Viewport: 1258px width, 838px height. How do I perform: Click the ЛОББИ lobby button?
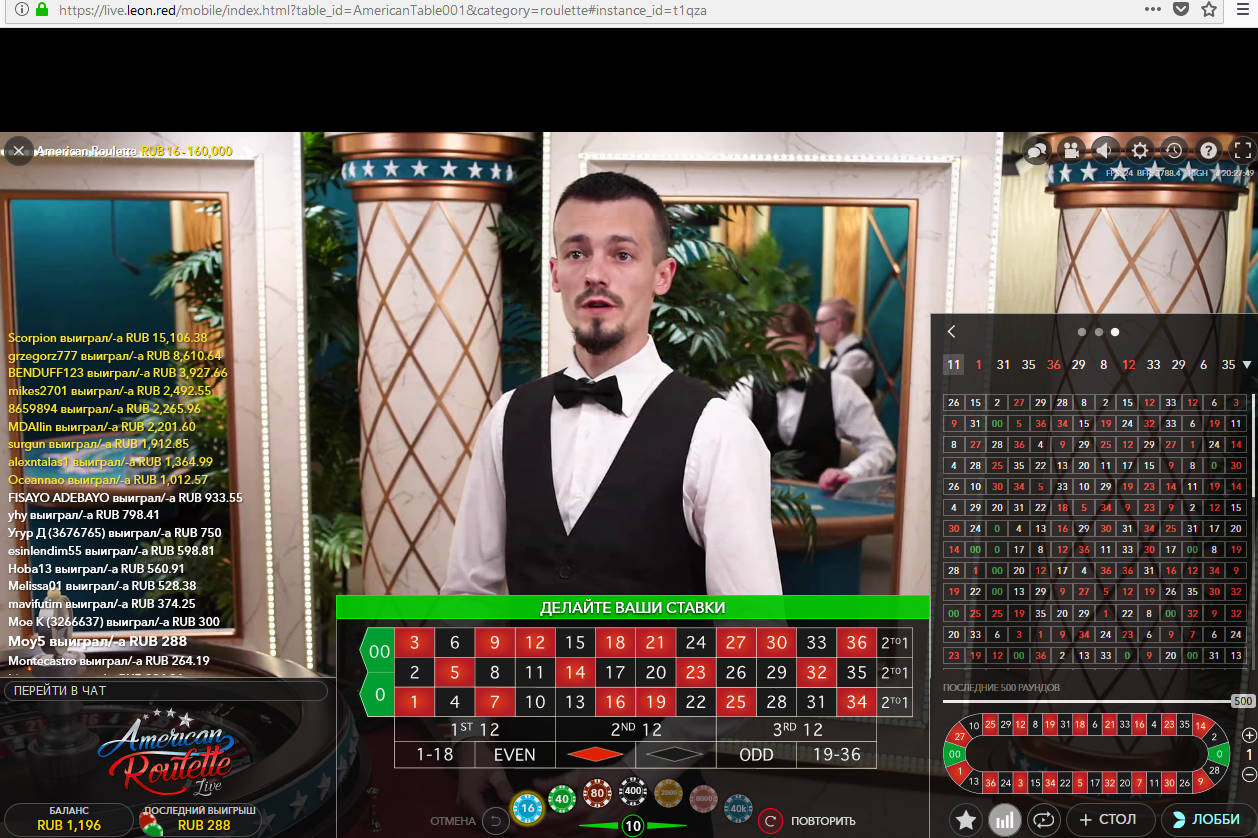click(x=1207, y=820)
